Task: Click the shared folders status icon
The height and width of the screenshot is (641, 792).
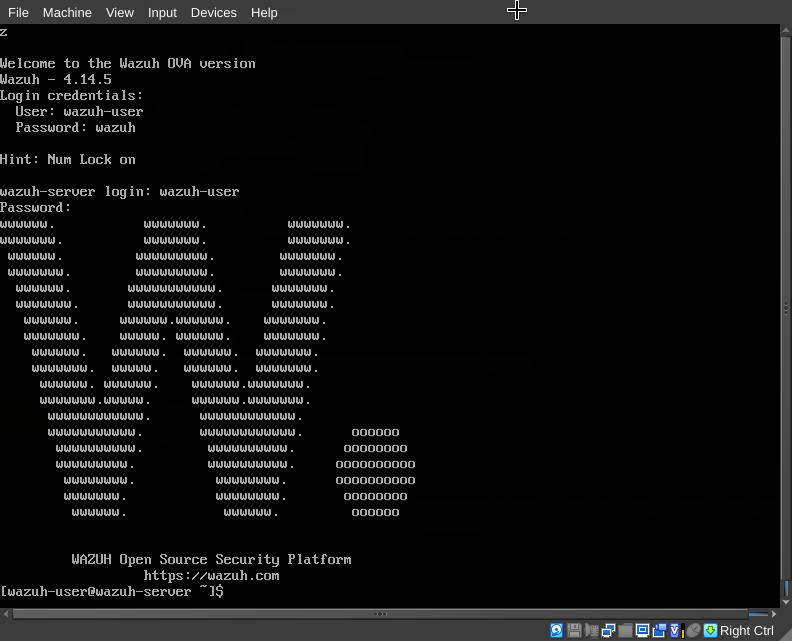Action: coord(625,630)
